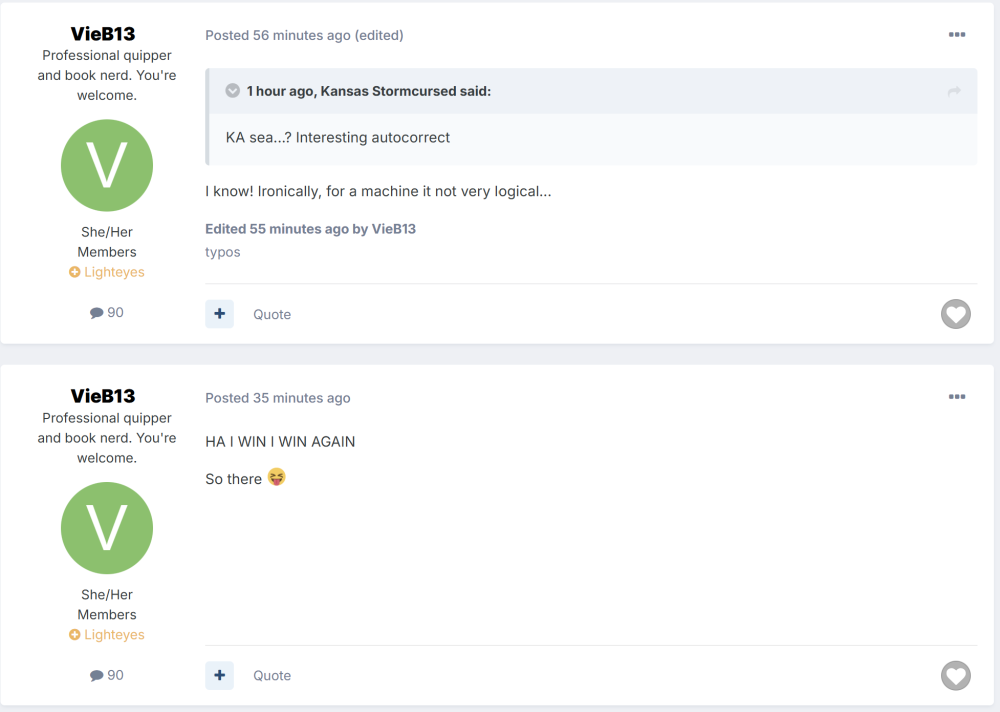Like the post edited 55 minutes ago
Screen dimensions: 1000x712
(955, 314)
